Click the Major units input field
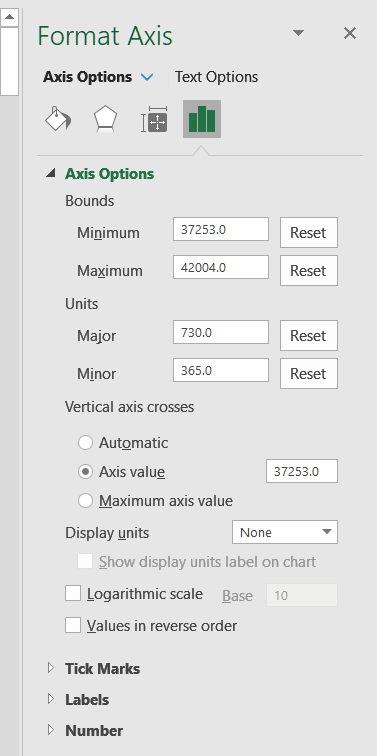The height and width of the screenshot is (756, 377). tap(221, 332)
